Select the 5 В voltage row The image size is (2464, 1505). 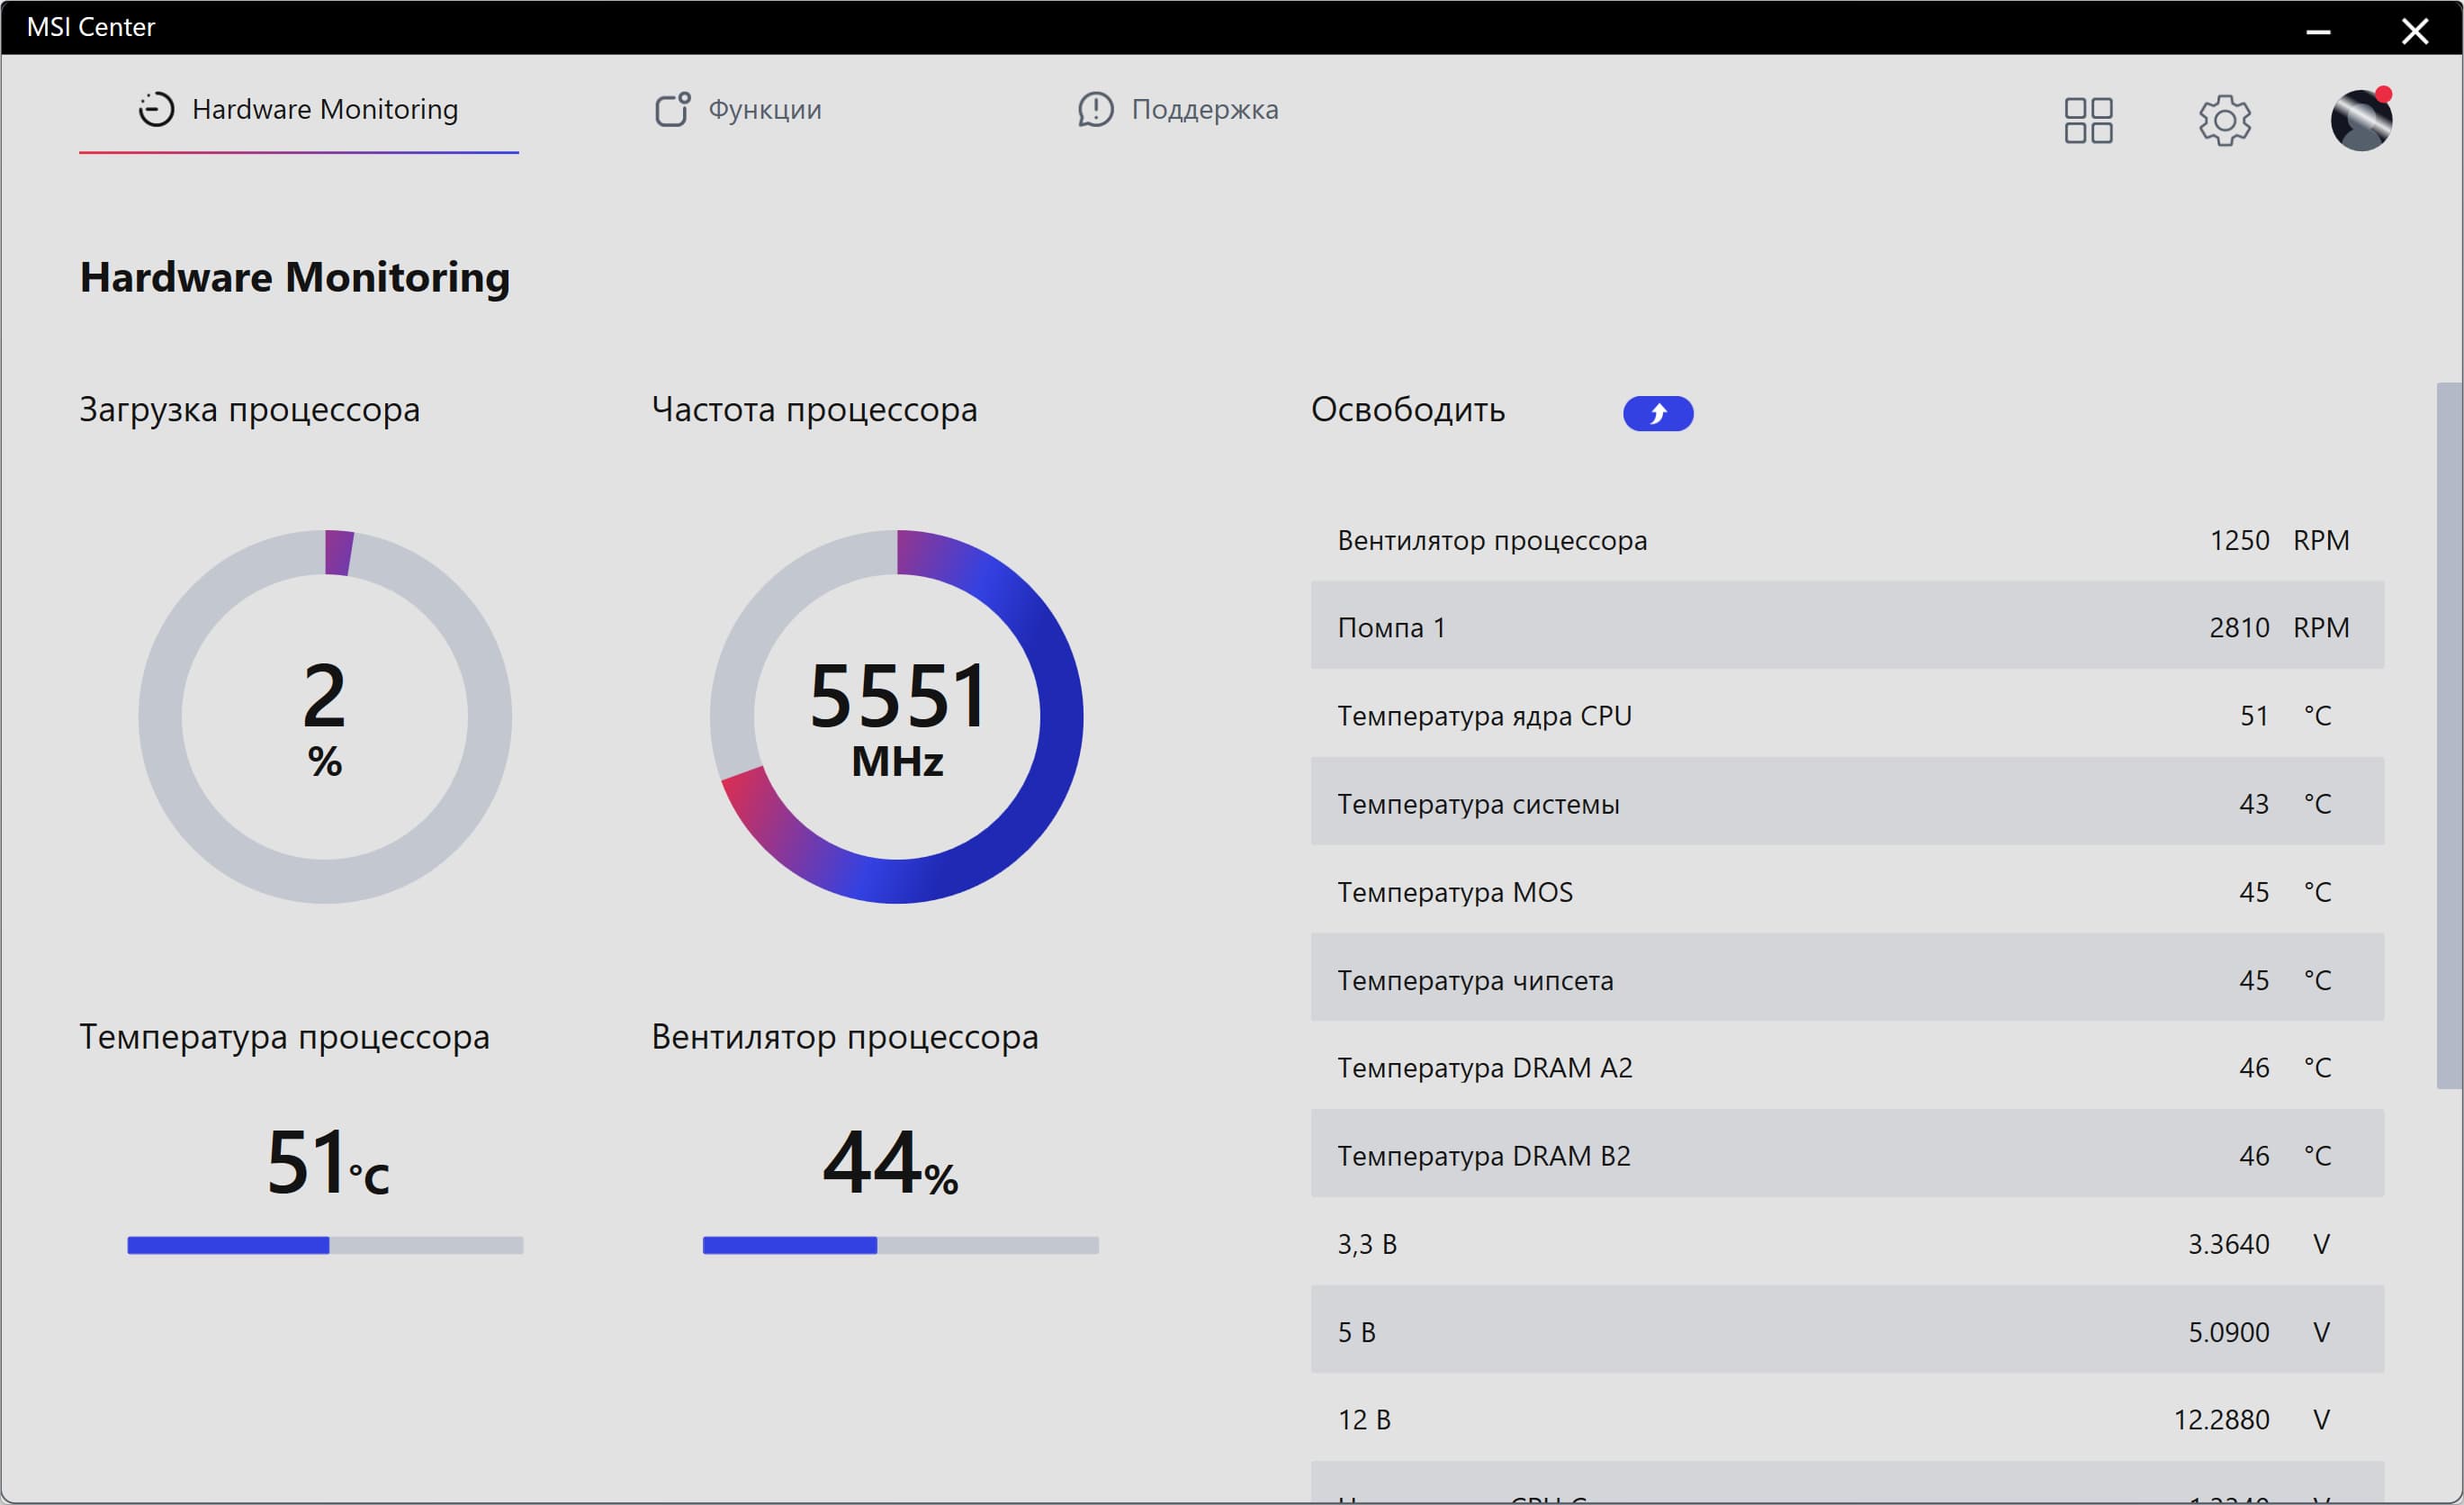click(1846, 1331)
